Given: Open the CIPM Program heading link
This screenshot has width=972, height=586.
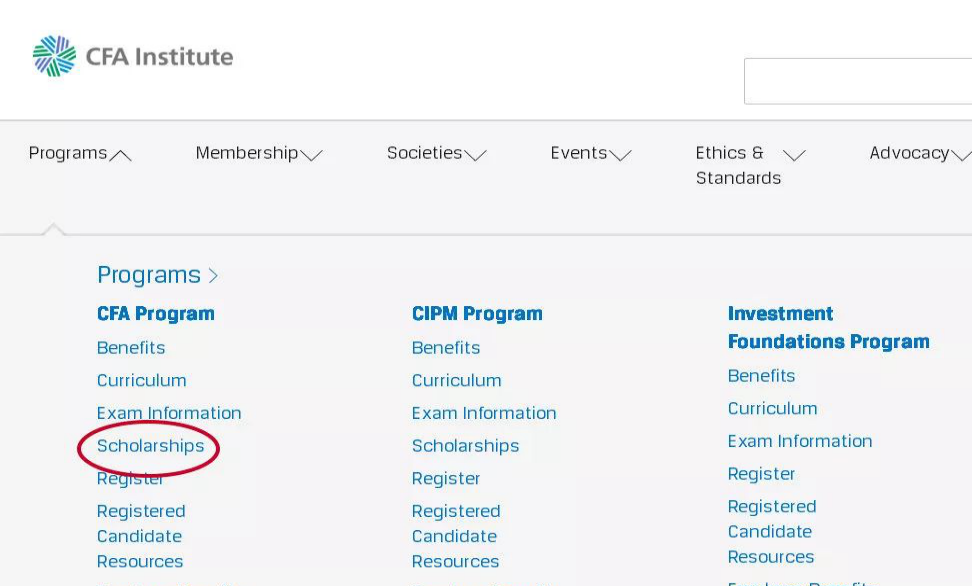Looking at the screenshot, I should point(477,314).
